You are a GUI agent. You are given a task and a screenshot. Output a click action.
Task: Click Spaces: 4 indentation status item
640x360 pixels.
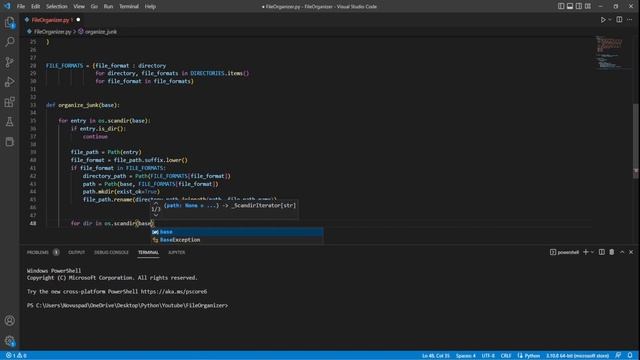click(x=465, y=356)
